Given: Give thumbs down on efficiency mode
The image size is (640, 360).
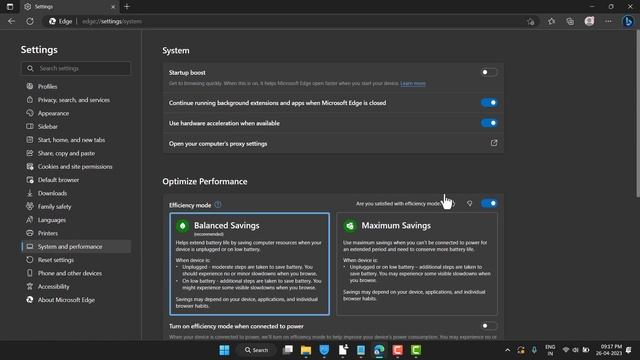Looking at the screenshot, I should (469, 203).
